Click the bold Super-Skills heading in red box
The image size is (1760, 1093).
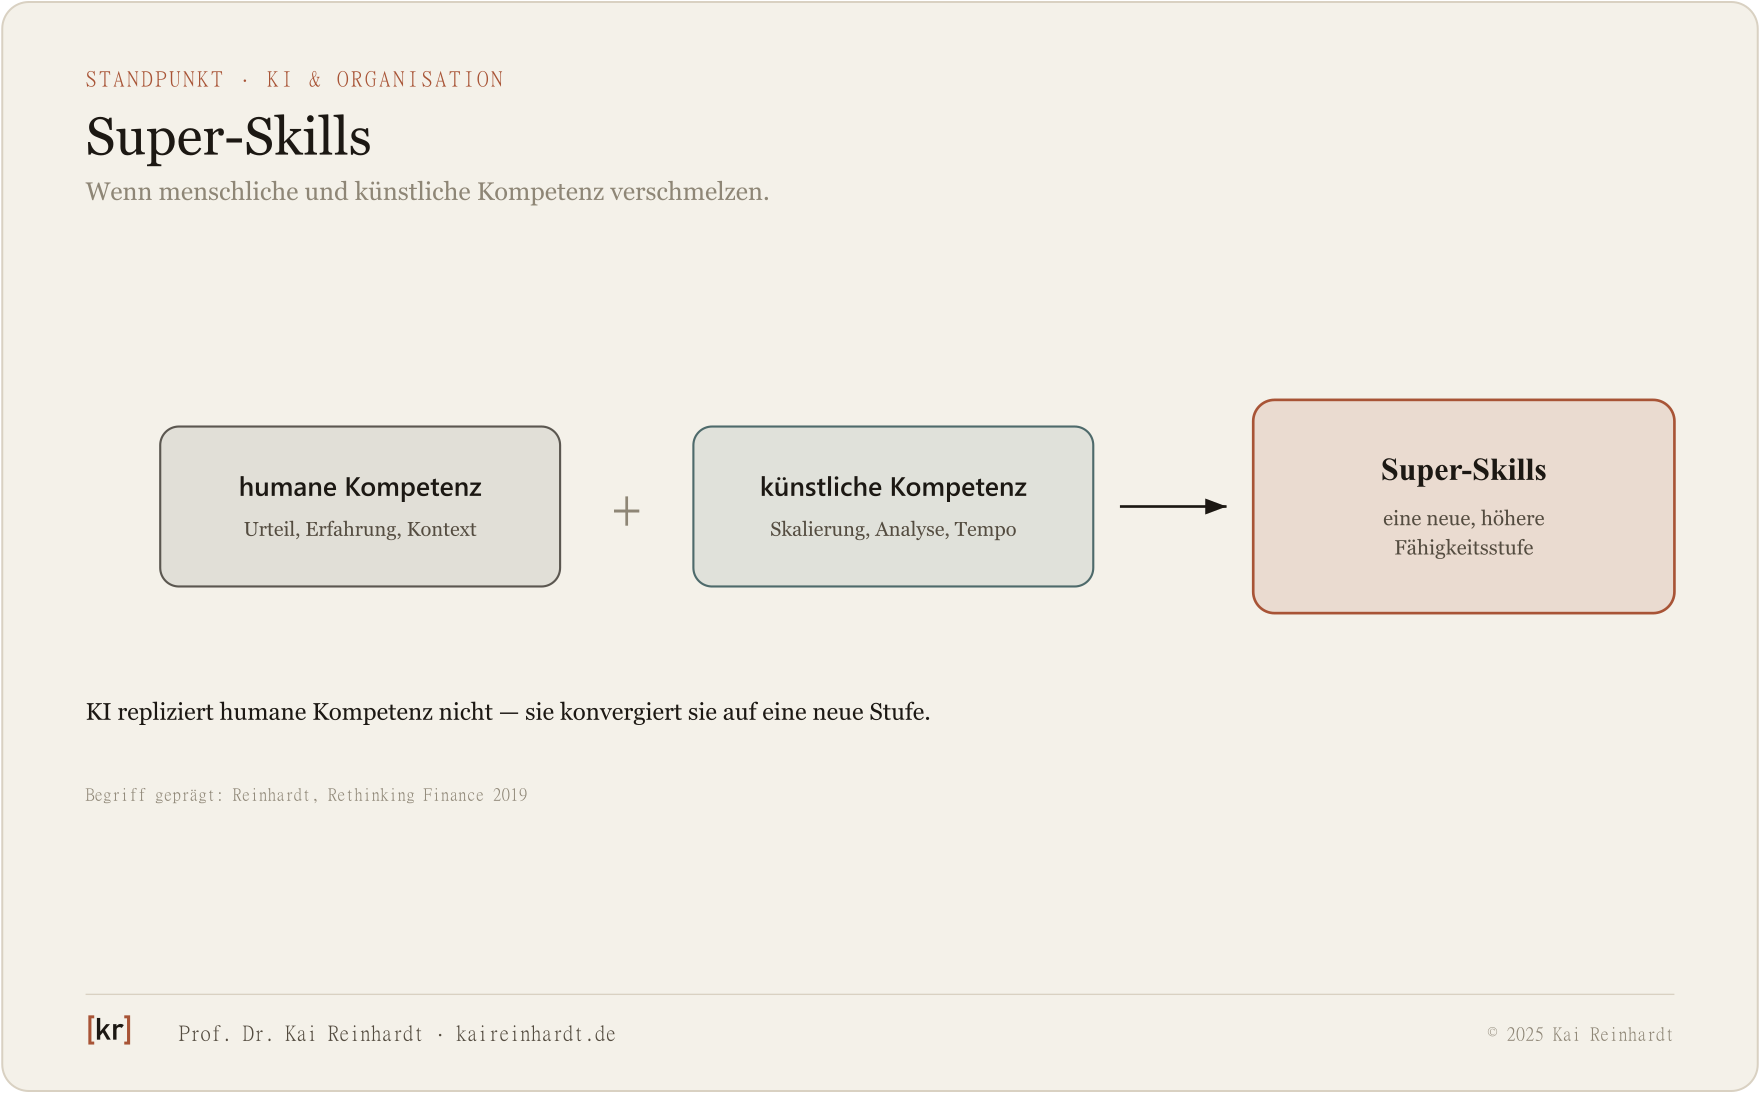tap(1464, 470)
